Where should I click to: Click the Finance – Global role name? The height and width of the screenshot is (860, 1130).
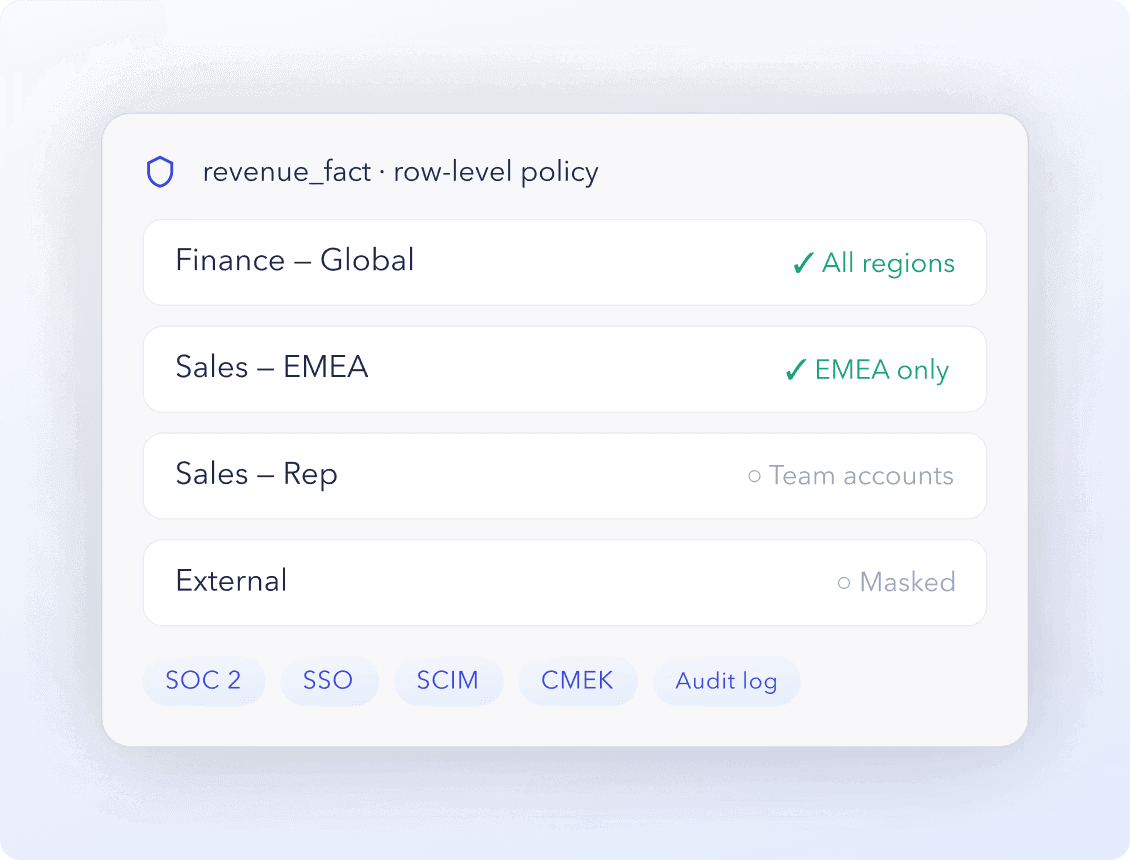(x=295, y=260)
